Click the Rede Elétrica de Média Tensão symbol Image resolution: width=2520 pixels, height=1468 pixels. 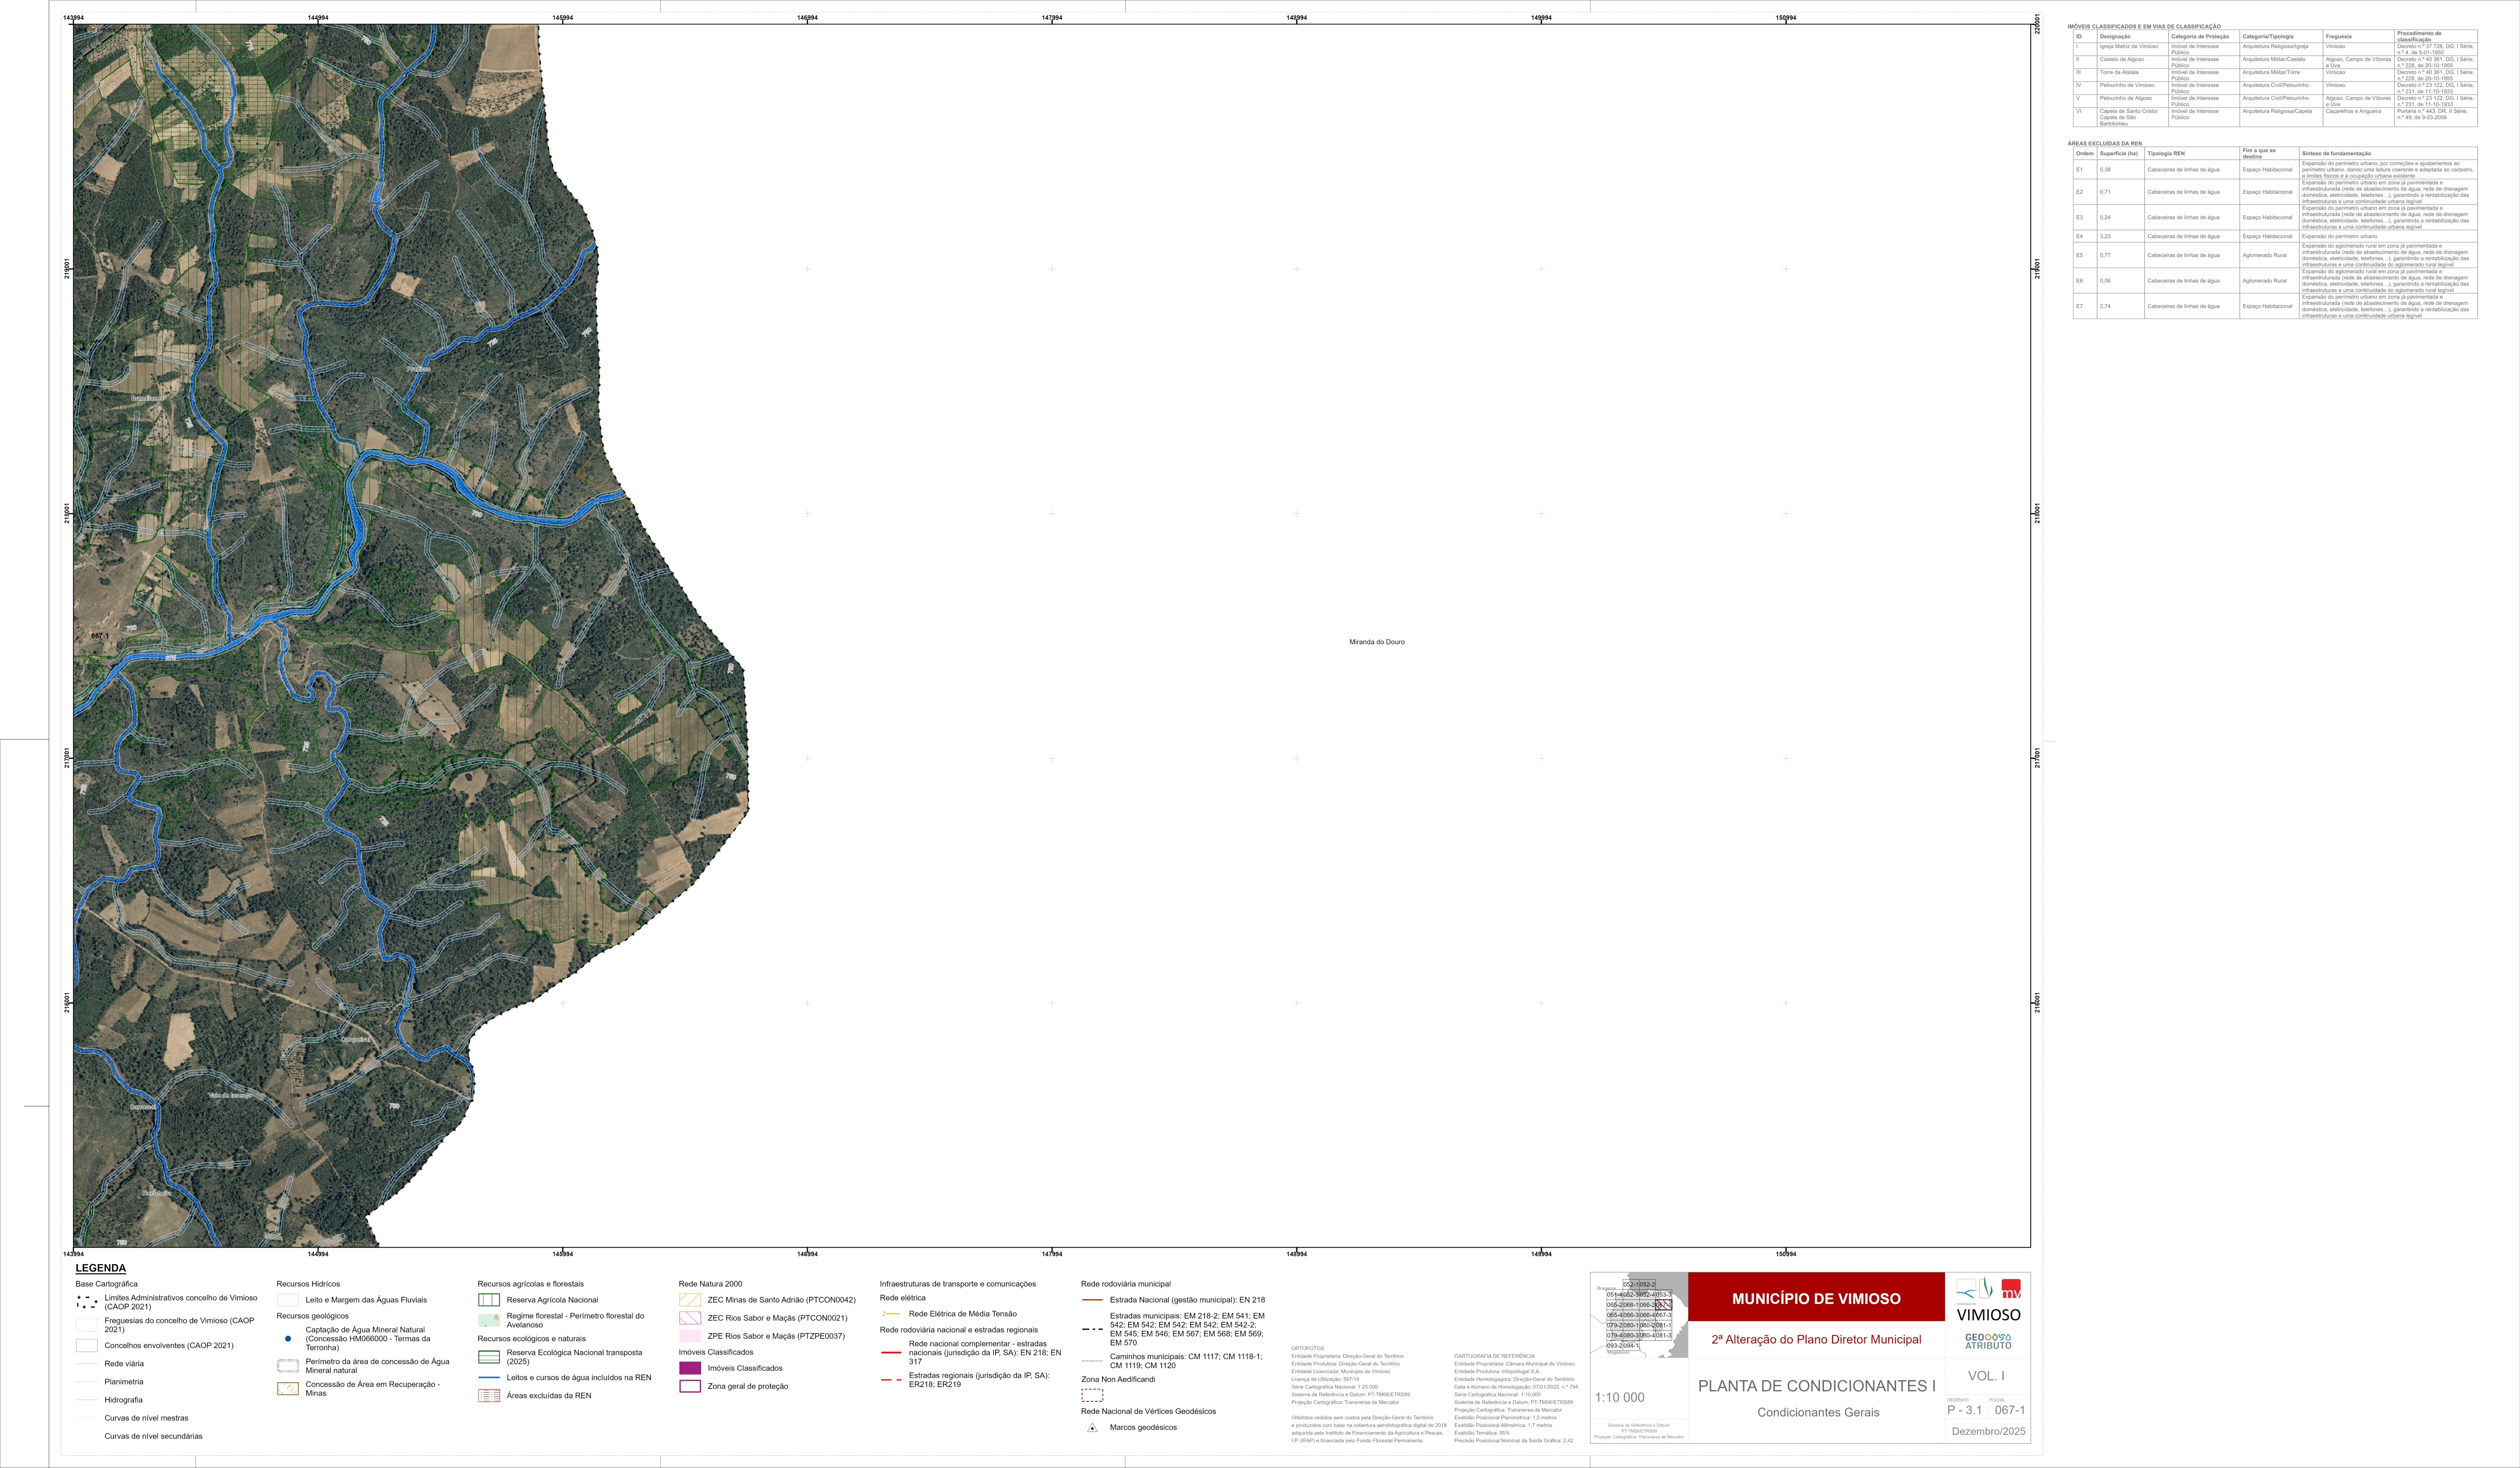pos(891,1314)
